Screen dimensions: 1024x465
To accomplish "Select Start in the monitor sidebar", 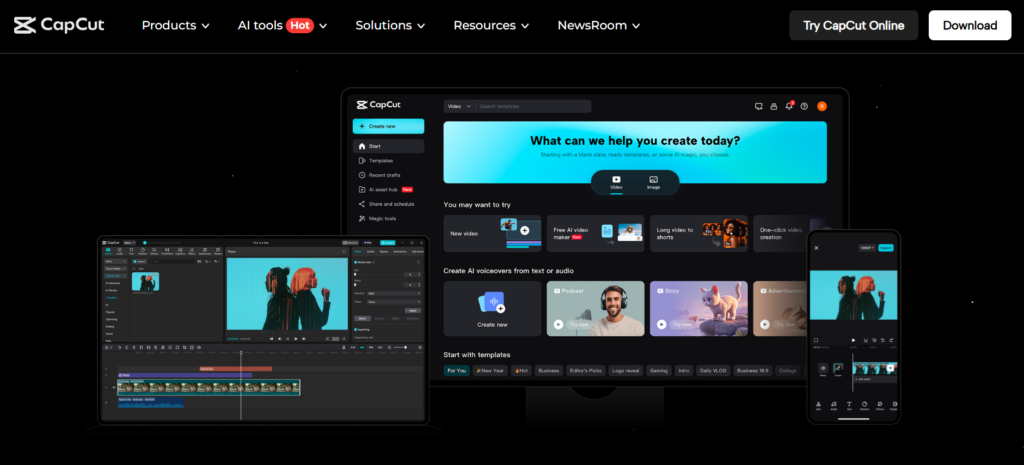I will pyautogui.click(x=389, y=146).
